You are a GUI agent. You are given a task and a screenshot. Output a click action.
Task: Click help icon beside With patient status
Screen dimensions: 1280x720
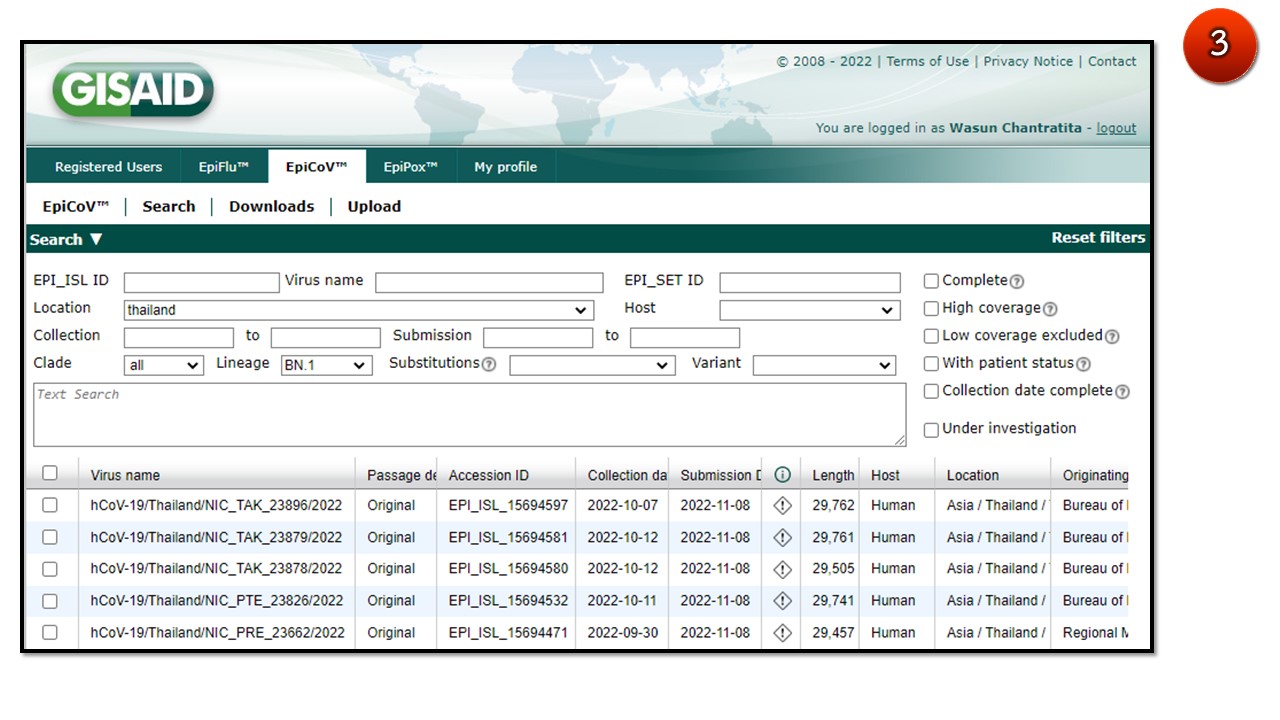tap(1083, 364)
